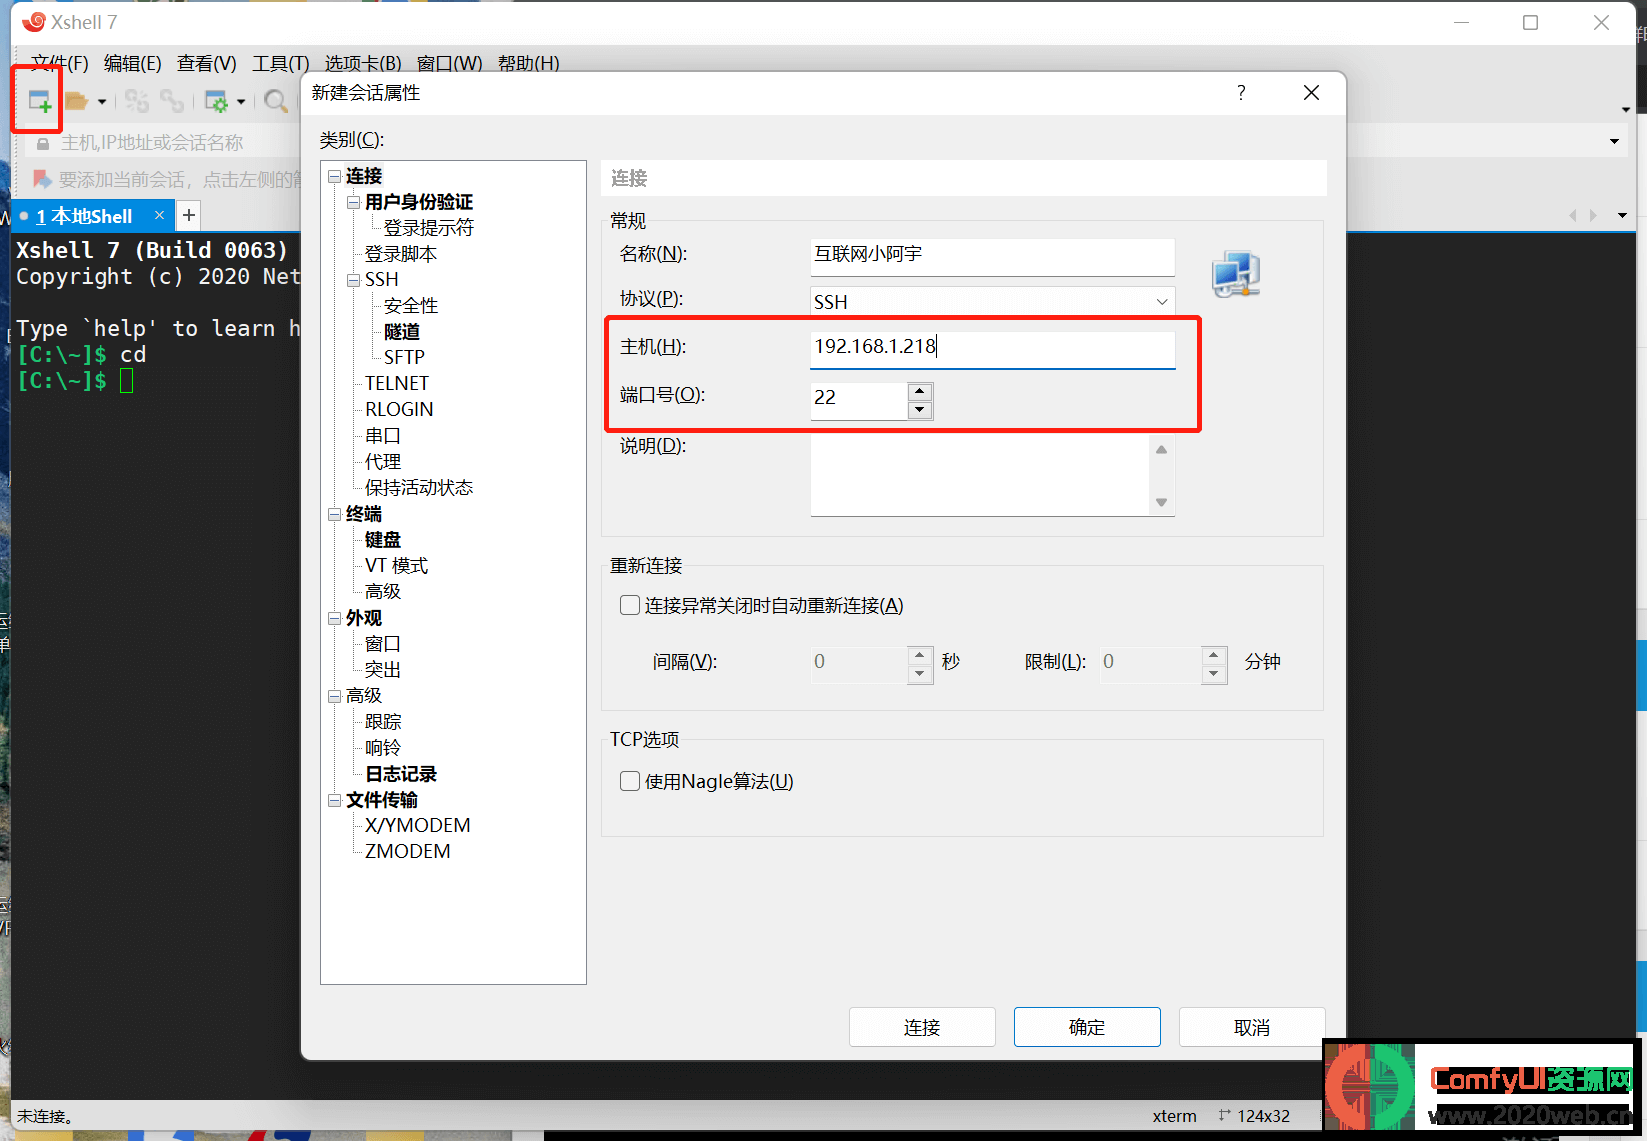Click the 端口号 port input field

pos(859,400)
